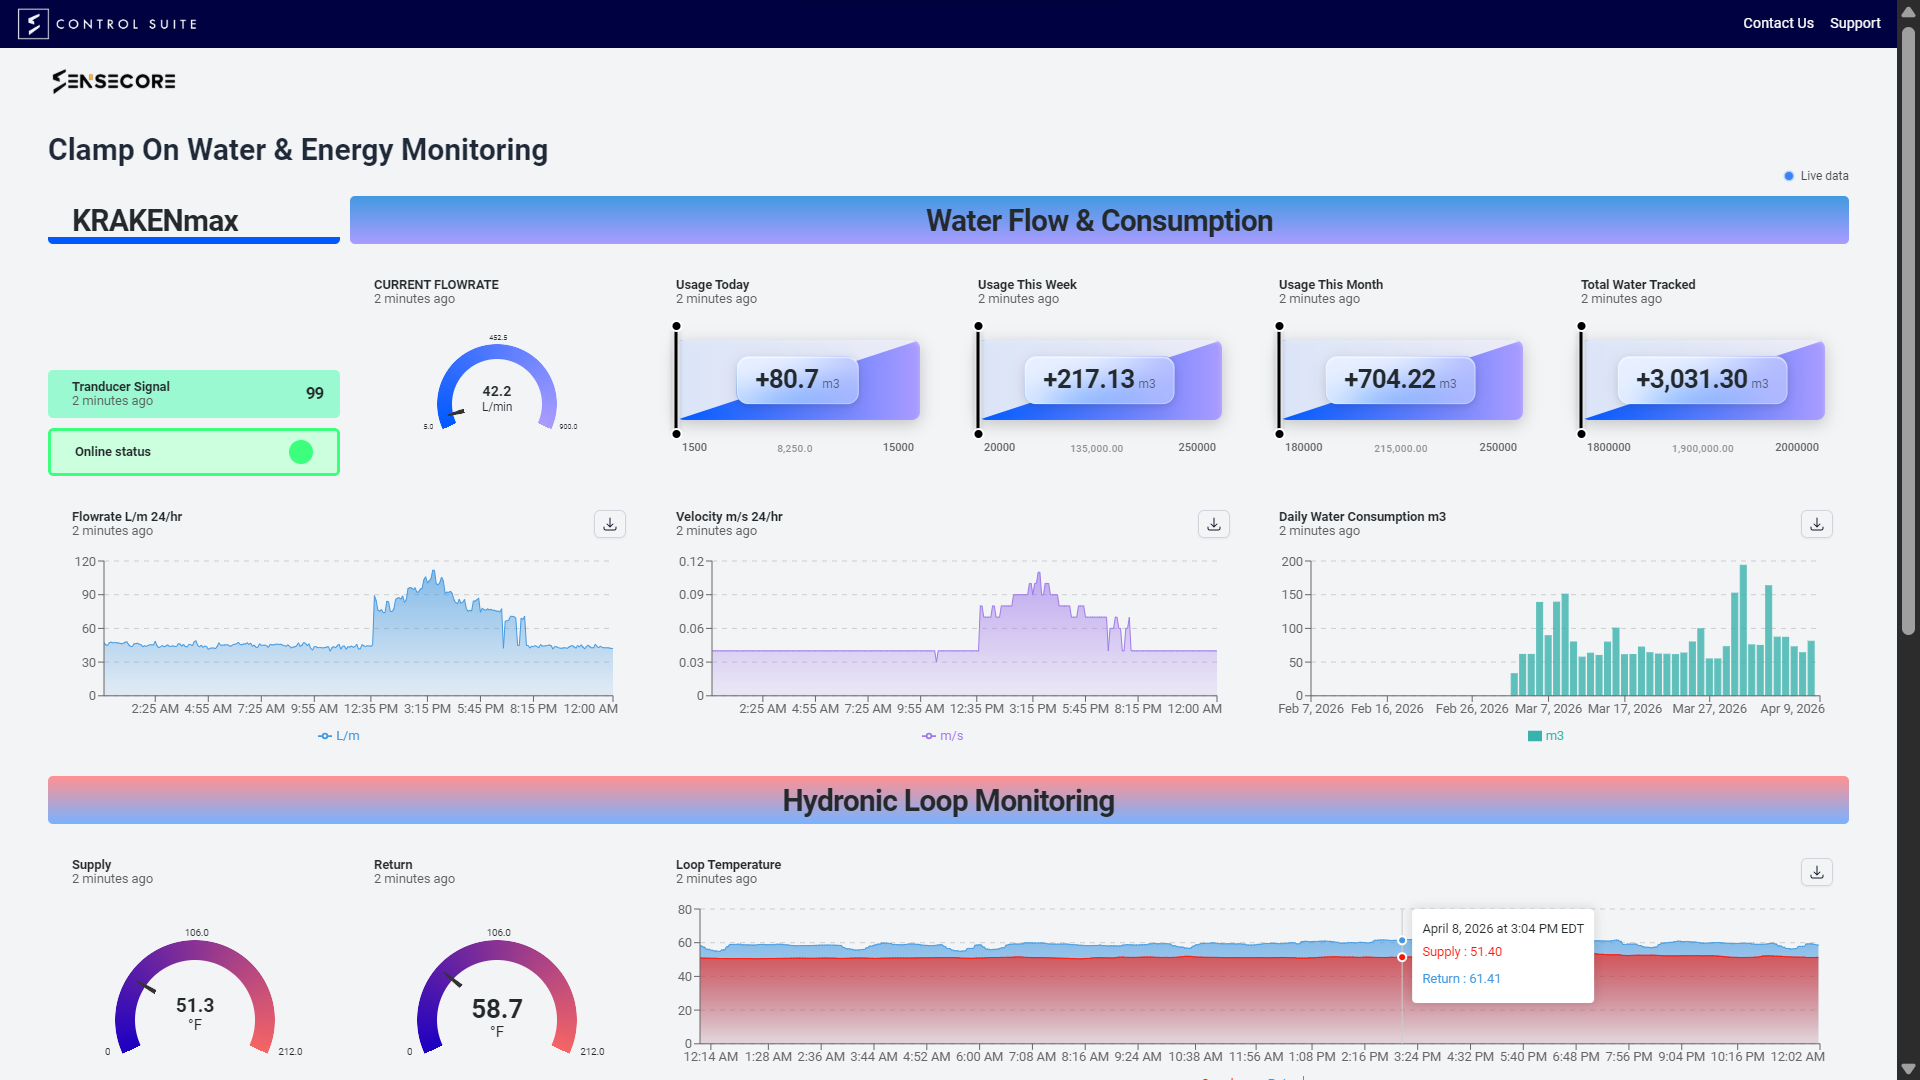
Task: Toggle the m3 legend series
Action: tap(1545, 736)
